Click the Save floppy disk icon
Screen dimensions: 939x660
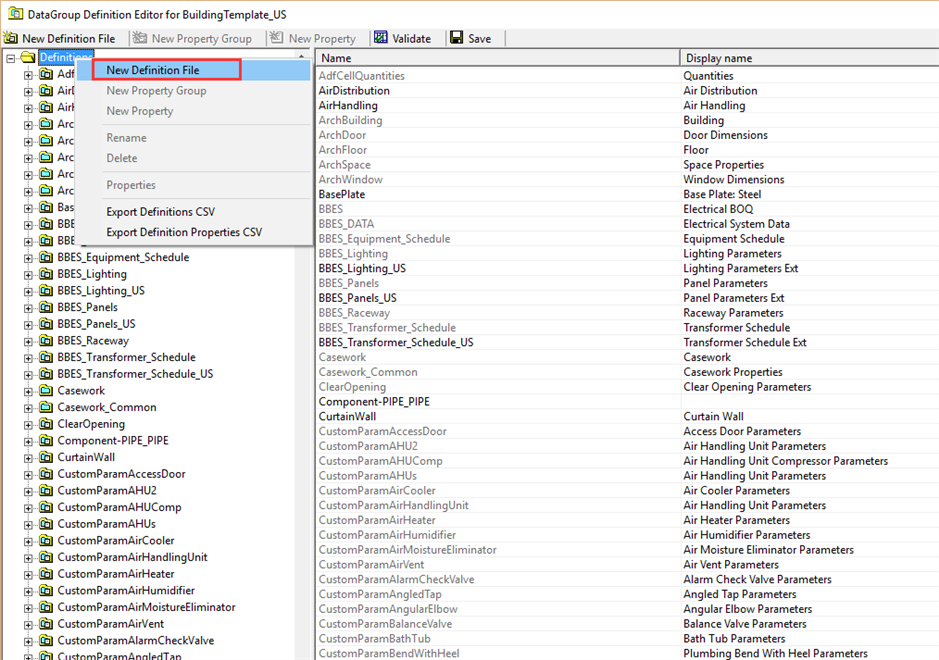pyautogui.click(x=456, y=38)
